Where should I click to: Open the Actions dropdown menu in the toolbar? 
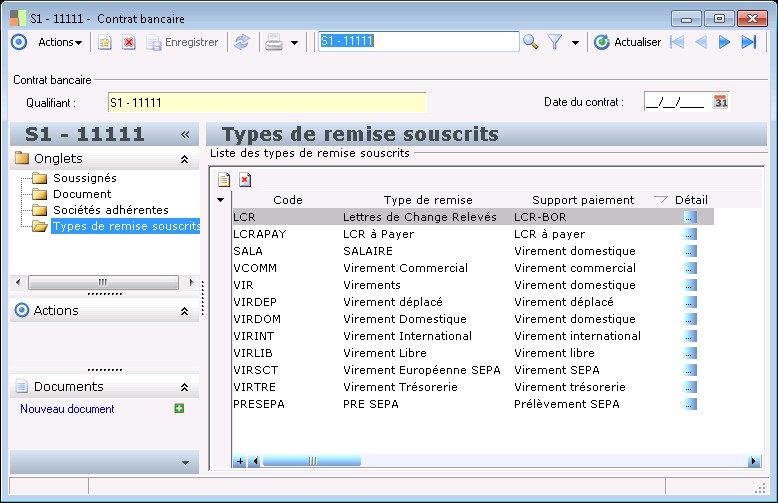click(59, 42)
